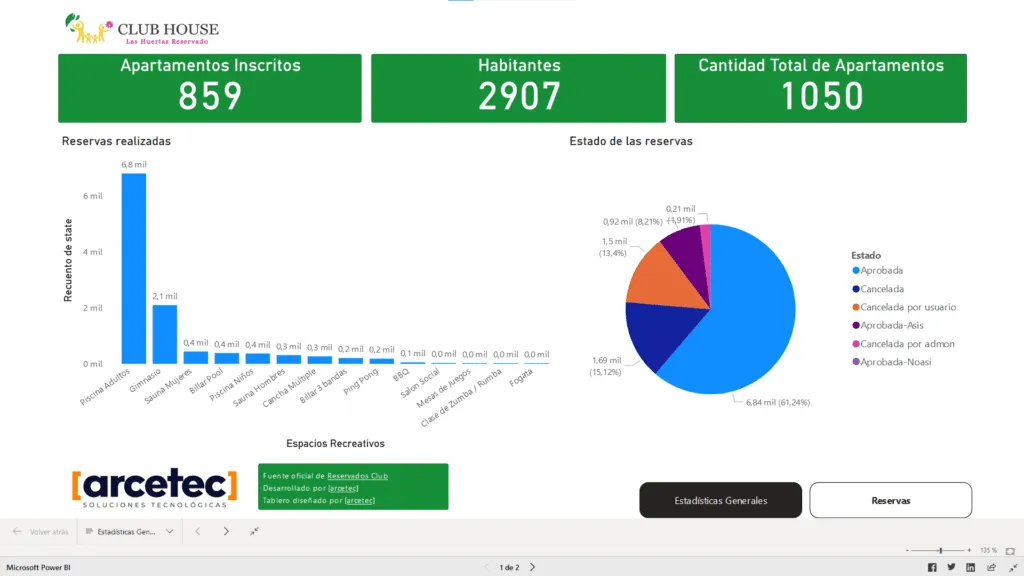Screen dimensions: 1024x576
Task: Share the report on Facebook
Action: [932, 567]
